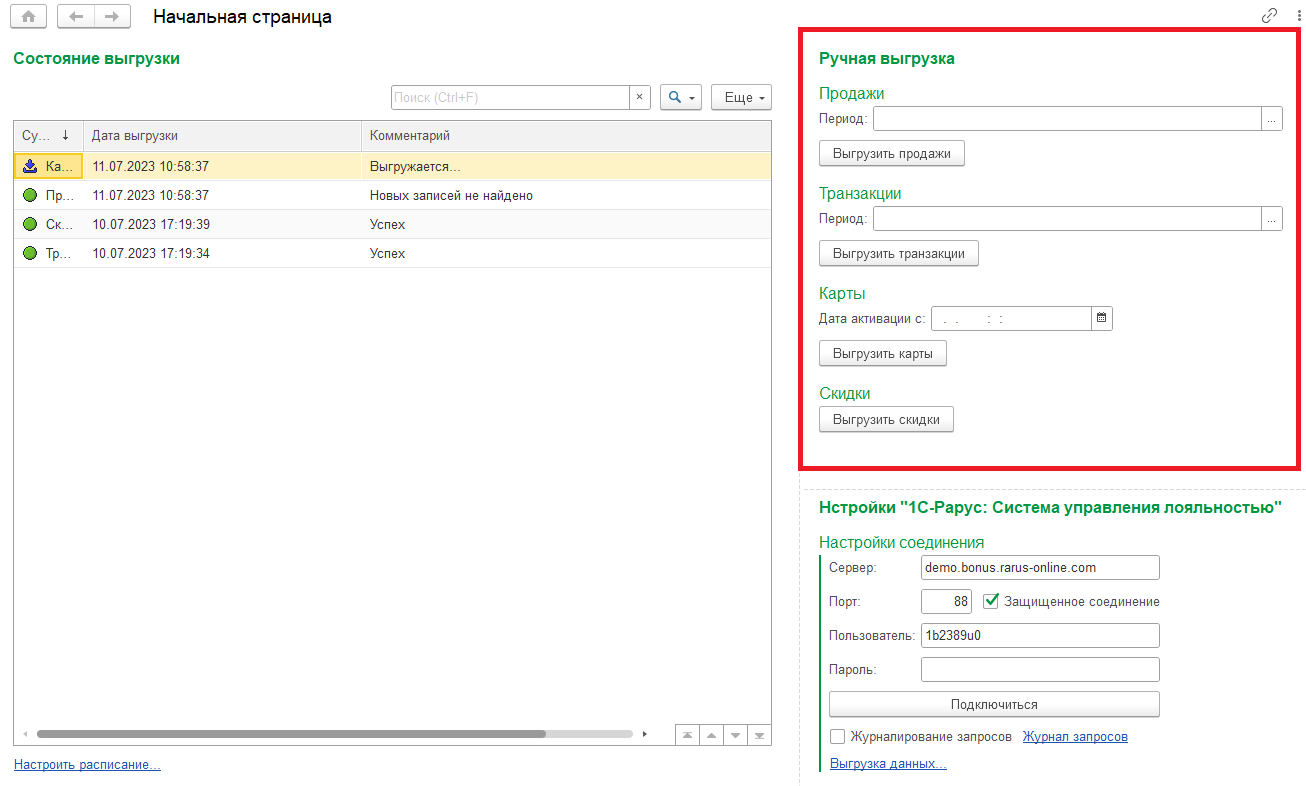Select Выгружается... comment cell
The height and width of the screenshot is (786, 1306).
566,166
